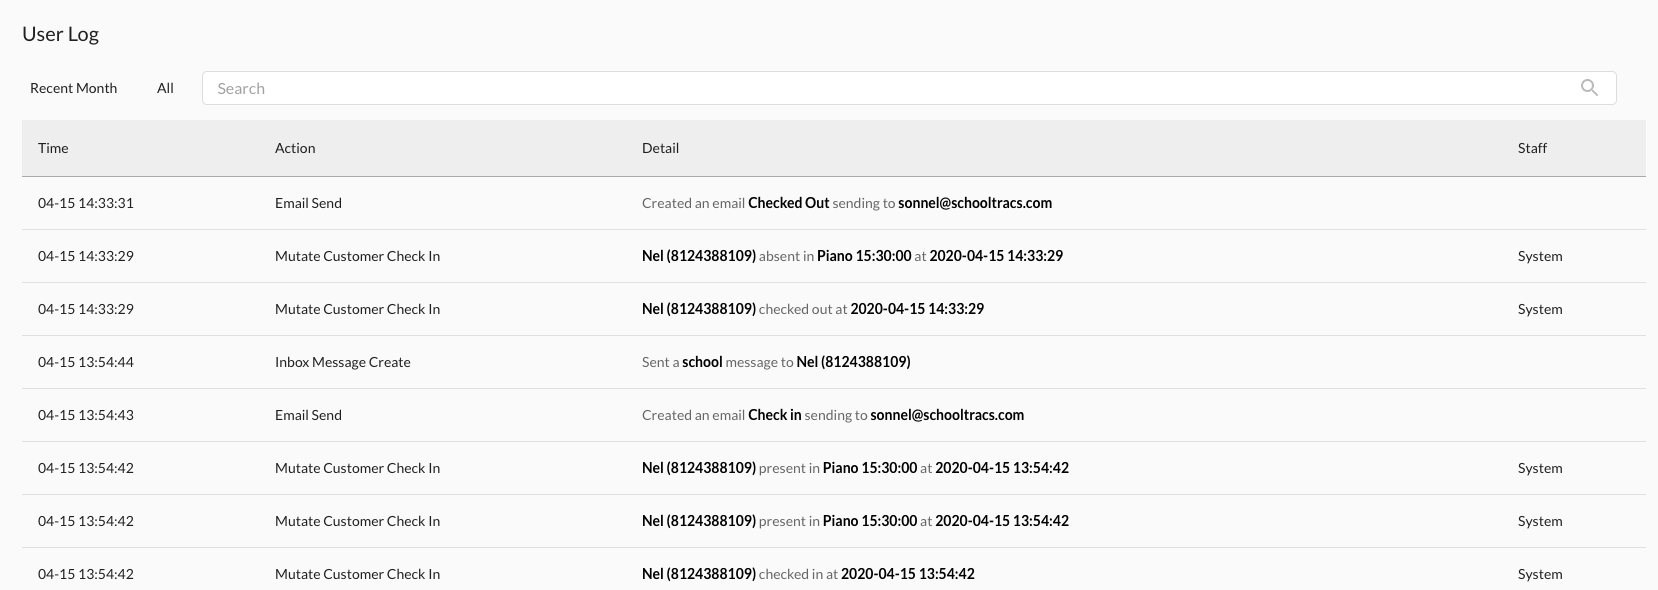The image size is (1658, 590).
Task: Click the Staff column header
Action: (x=1531, y=148)
